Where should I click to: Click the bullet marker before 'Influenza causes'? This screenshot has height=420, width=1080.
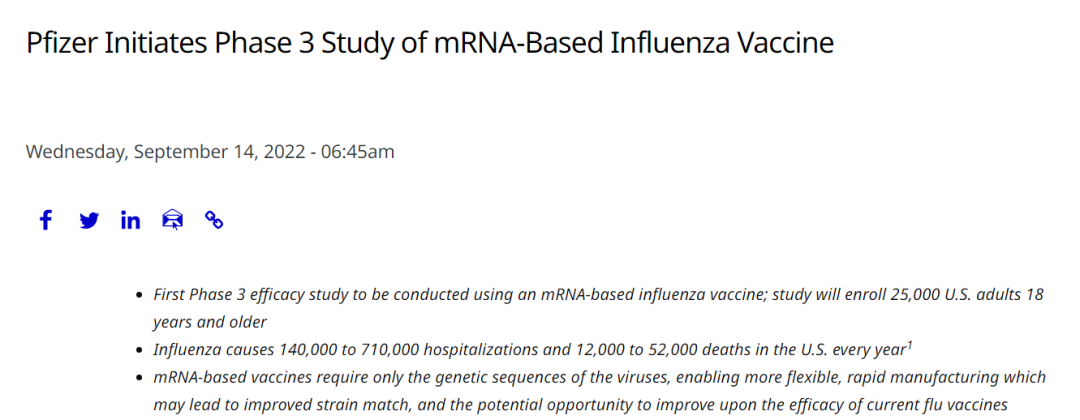pyautogui.click(x=138, y=351)
